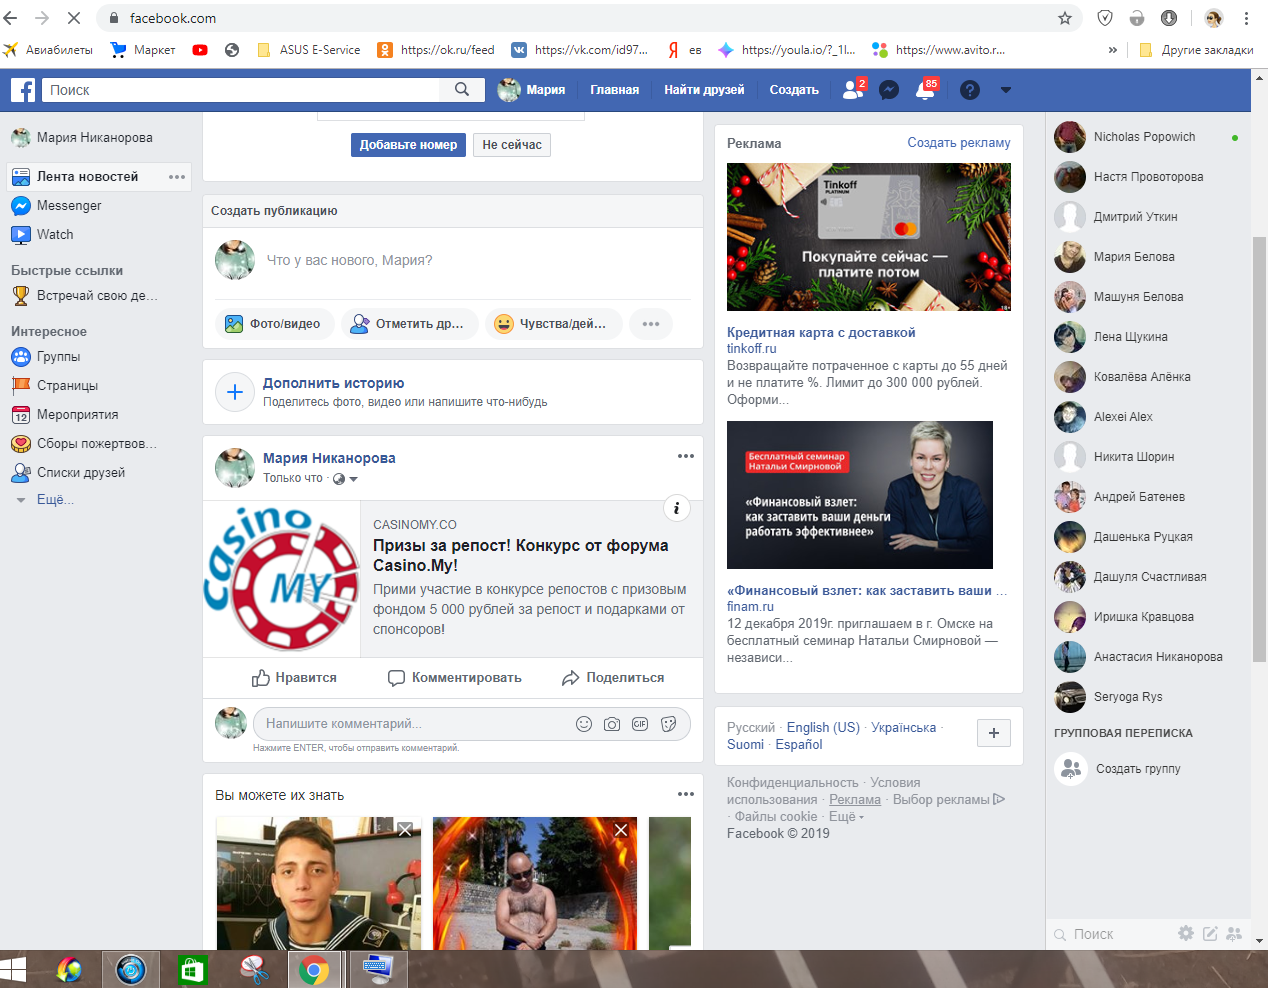Open notifications bell with 85 badge
The image size is (1268, 988).
pos(925,90)
